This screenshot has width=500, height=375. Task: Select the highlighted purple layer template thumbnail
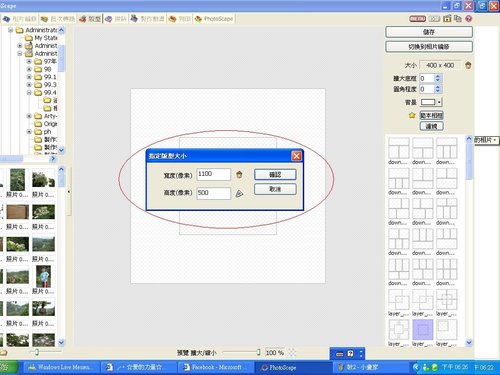pyautogui.click(x=423, y=330)
